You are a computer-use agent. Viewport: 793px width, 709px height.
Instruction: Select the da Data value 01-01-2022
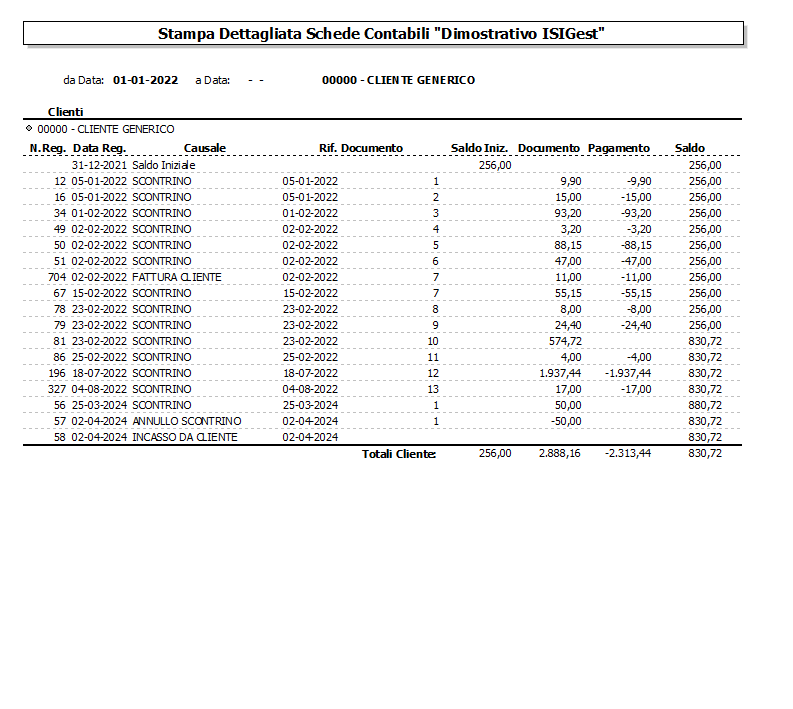pos(145,80)
